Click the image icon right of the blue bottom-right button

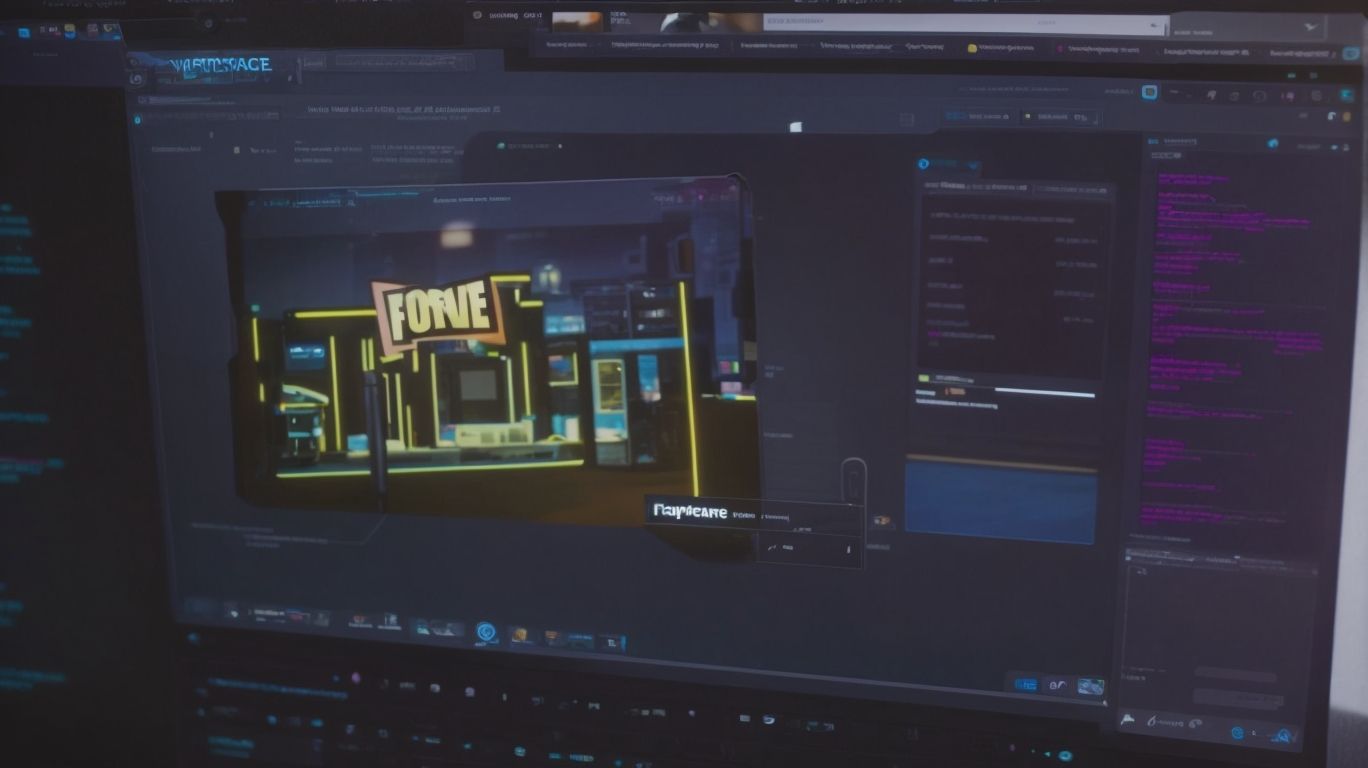(1090, 687)
